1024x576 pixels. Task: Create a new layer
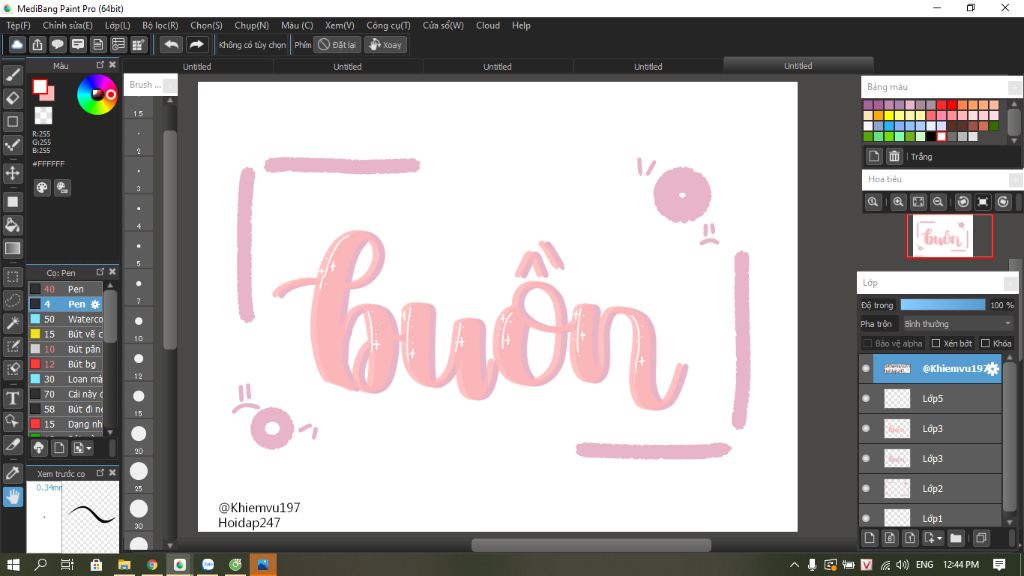[869, 538]
